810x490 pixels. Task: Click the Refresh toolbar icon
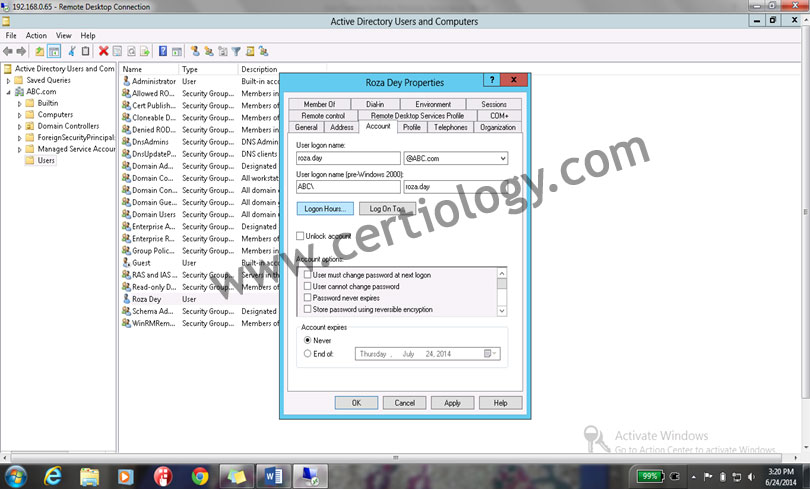tap(131, 51)
